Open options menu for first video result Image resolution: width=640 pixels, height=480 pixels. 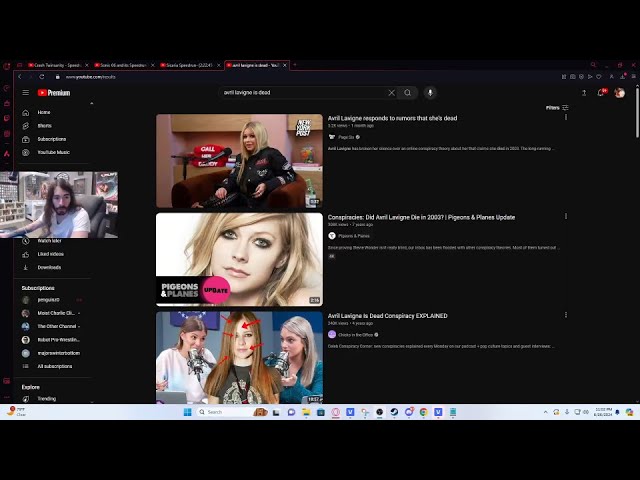click(566, 118)
